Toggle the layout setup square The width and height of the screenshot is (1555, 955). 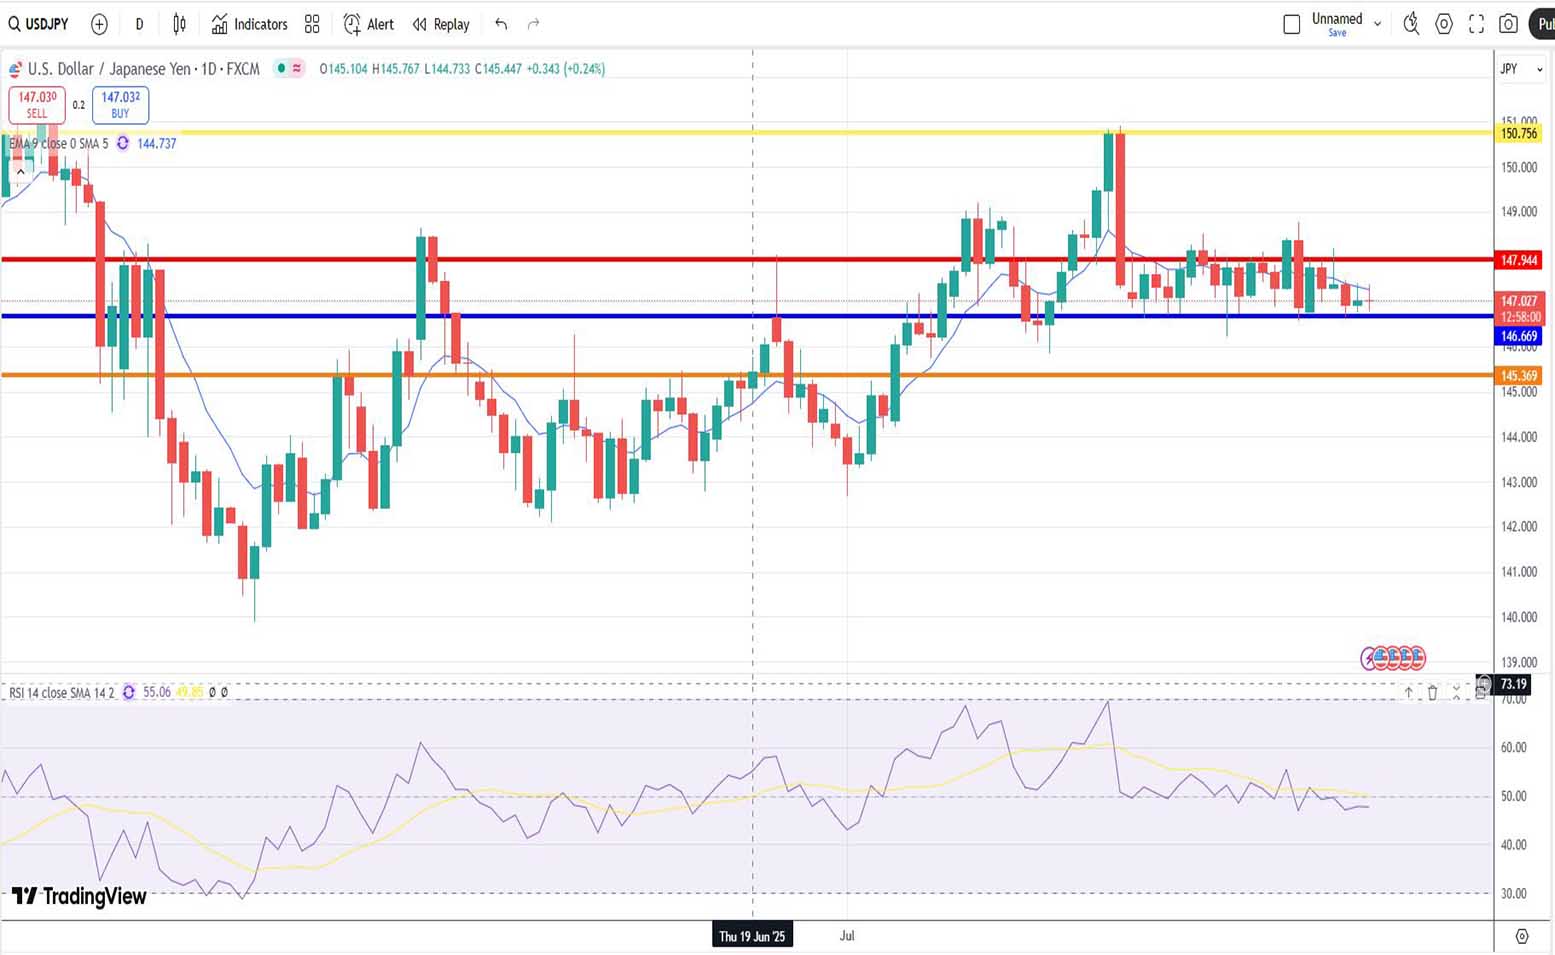coord(1291,24)
